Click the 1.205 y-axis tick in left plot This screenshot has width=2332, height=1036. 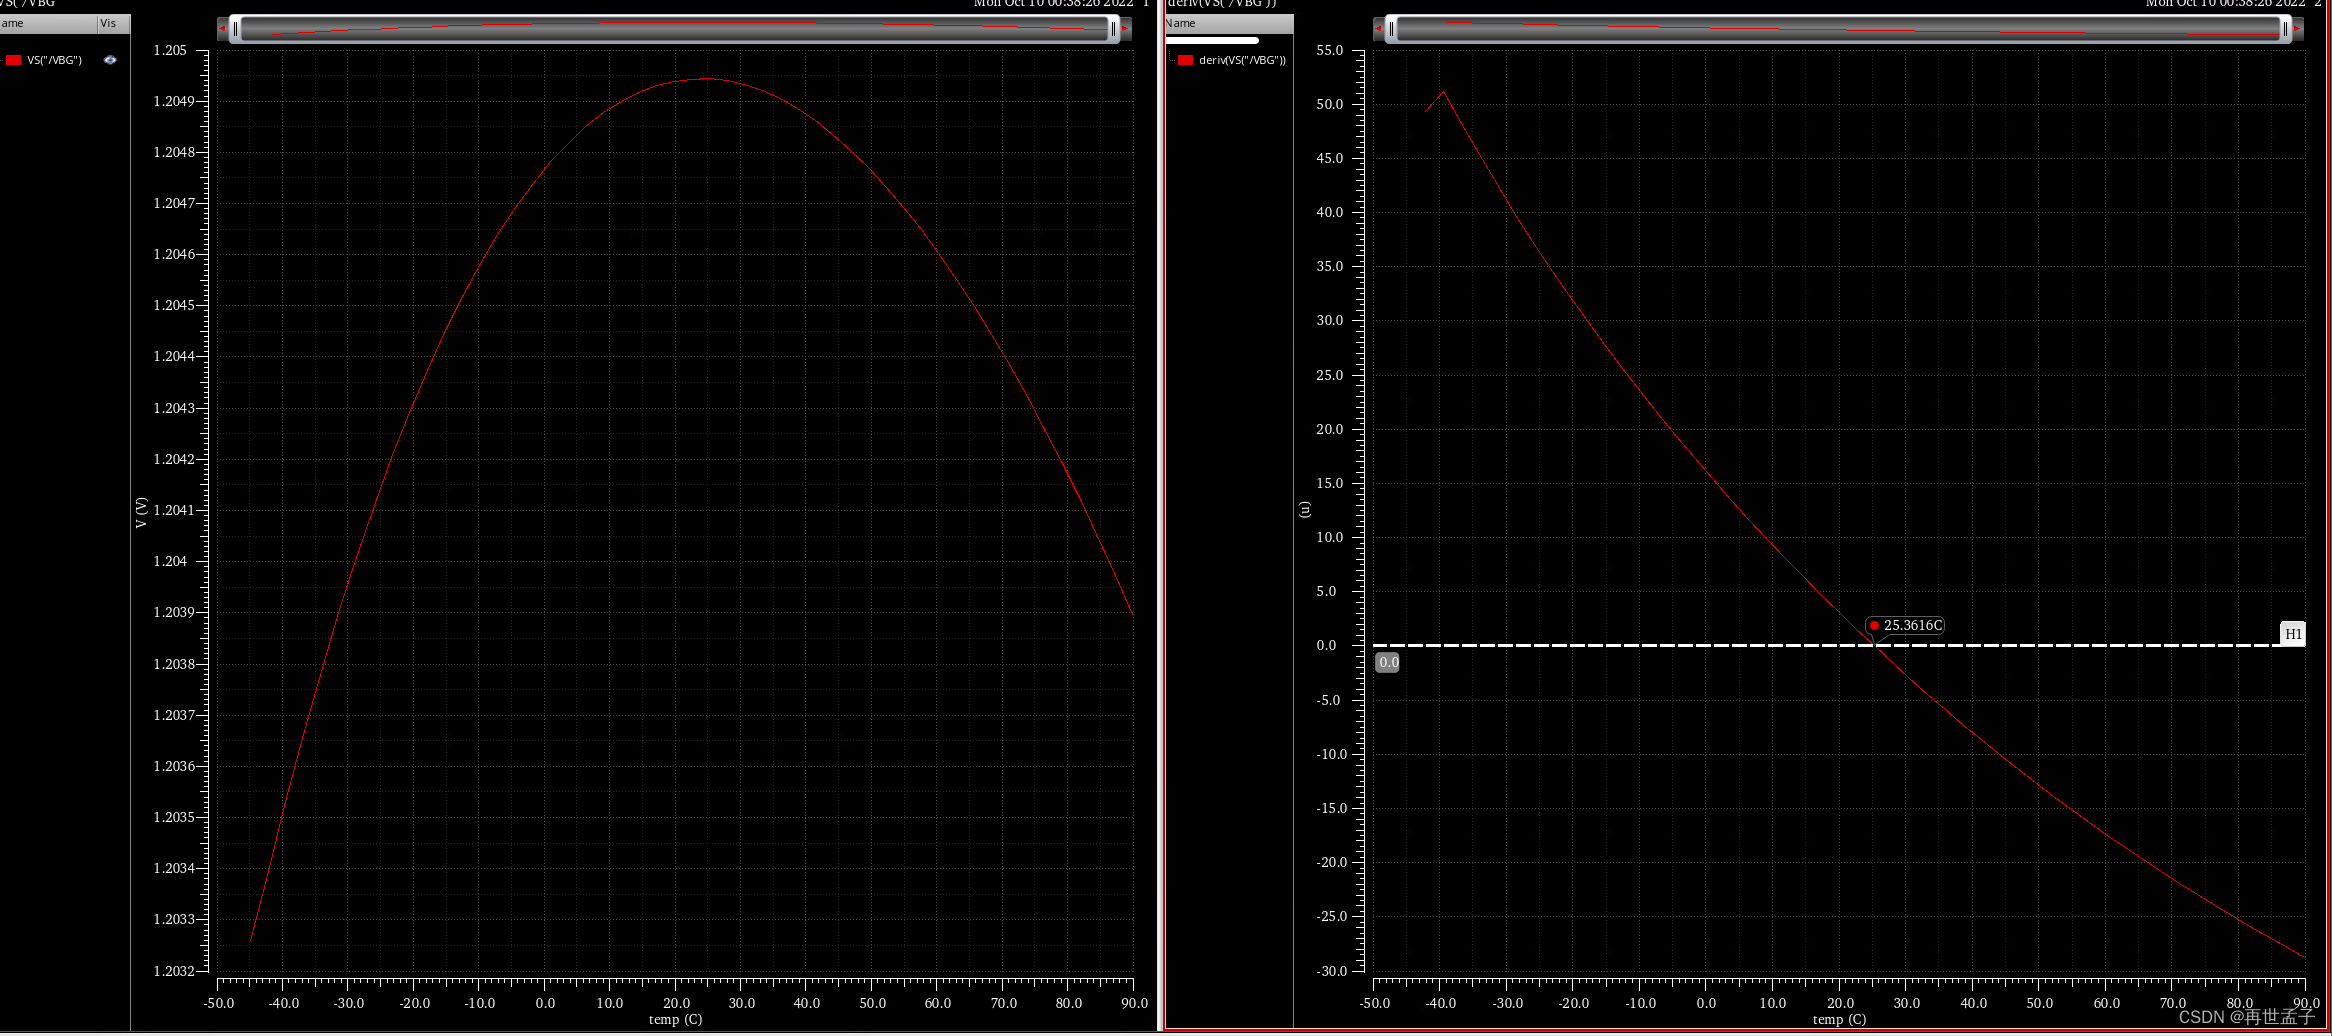click(170, 50)
